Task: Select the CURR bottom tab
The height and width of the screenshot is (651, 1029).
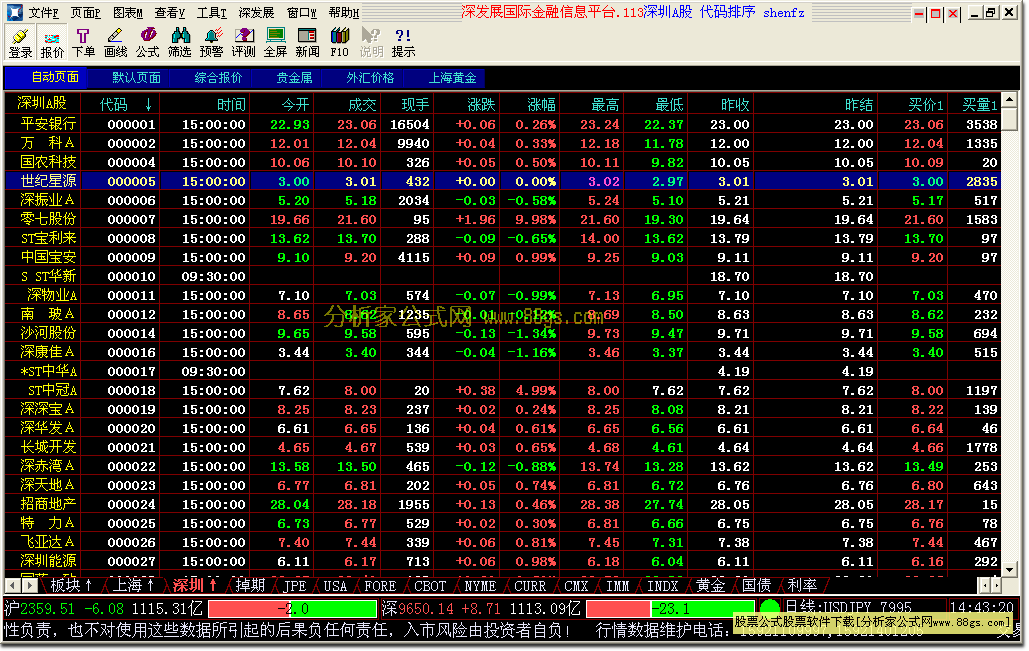Action: click(x=530, y=585)
